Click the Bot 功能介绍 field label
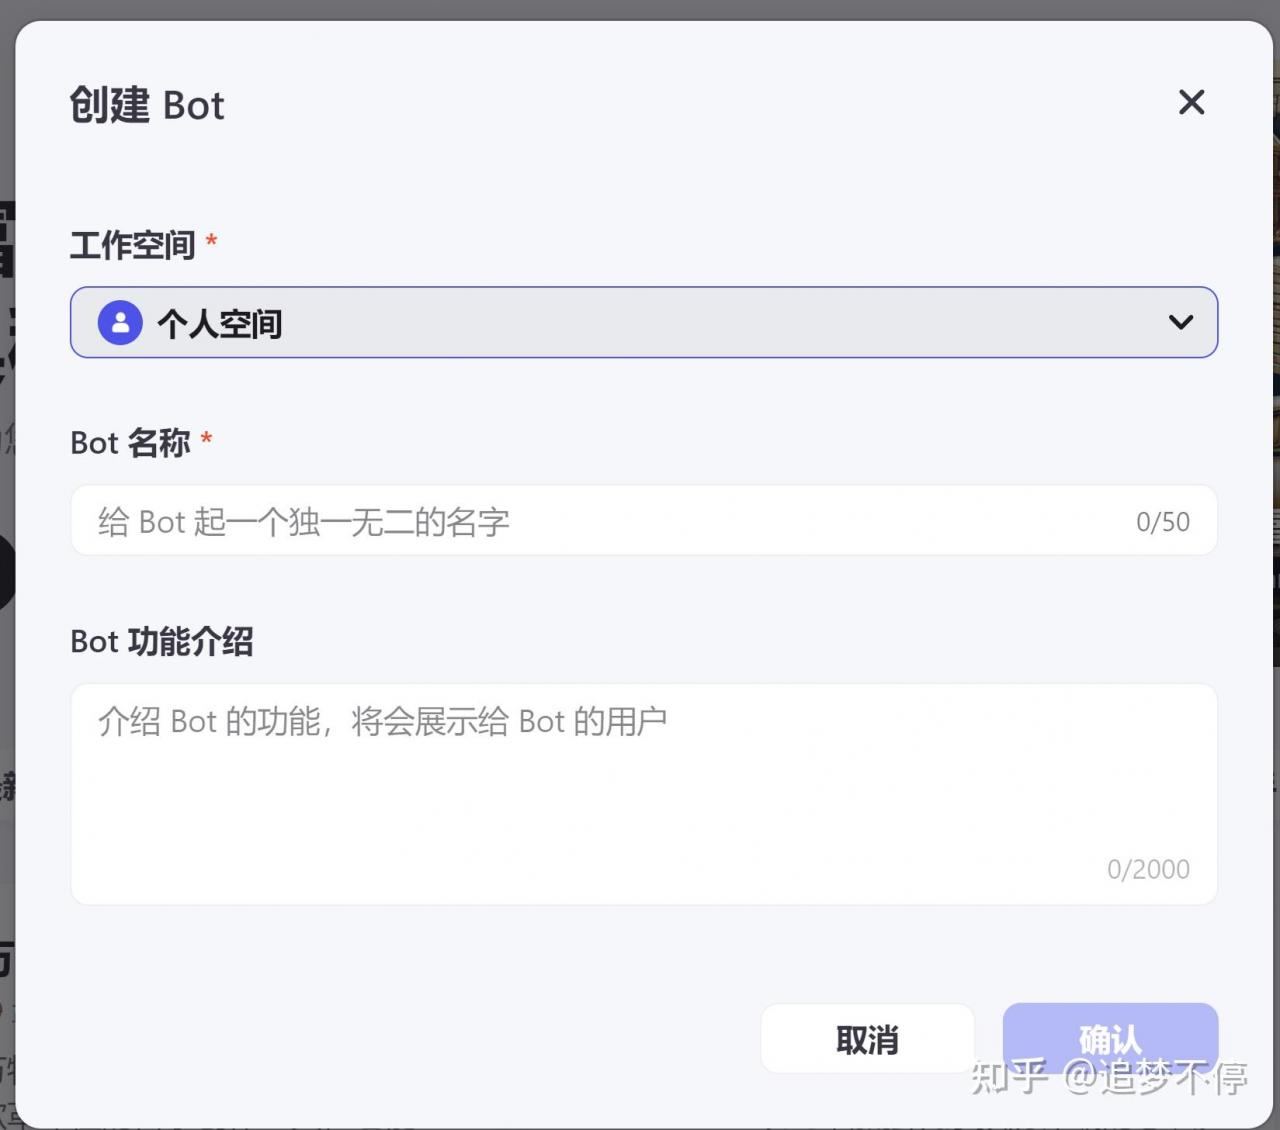Viewport: 1280px width, 1130px height. 162,642
